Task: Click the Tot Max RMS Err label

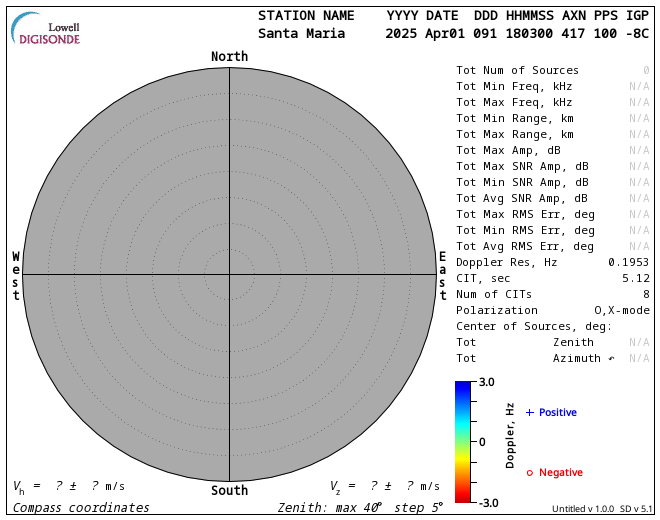Action: coord(525,214)
